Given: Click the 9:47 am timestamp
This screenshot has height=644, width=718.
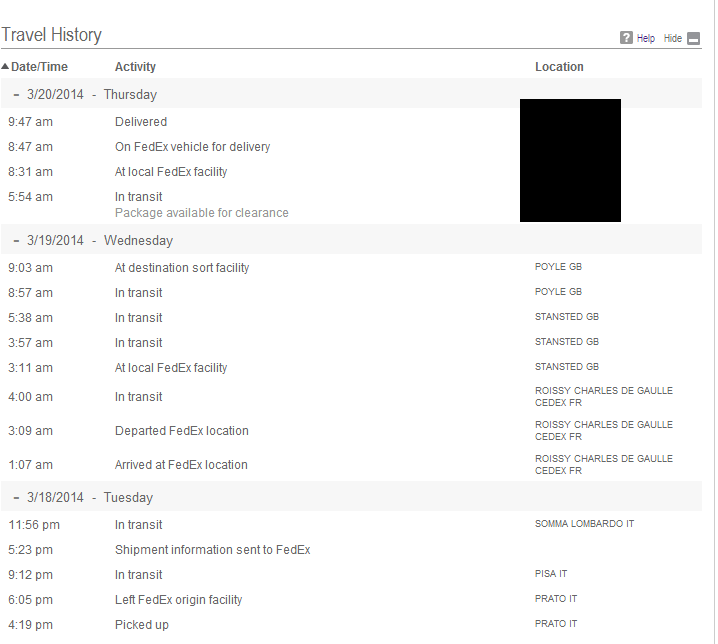Looking at the screenshot, I should 30,122.
